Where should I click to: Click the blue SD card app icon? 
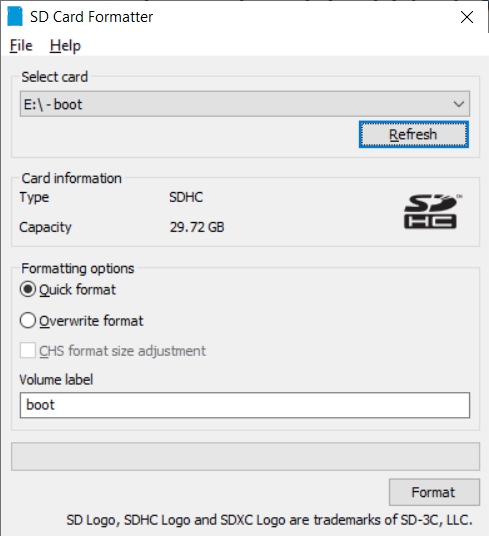15,16
